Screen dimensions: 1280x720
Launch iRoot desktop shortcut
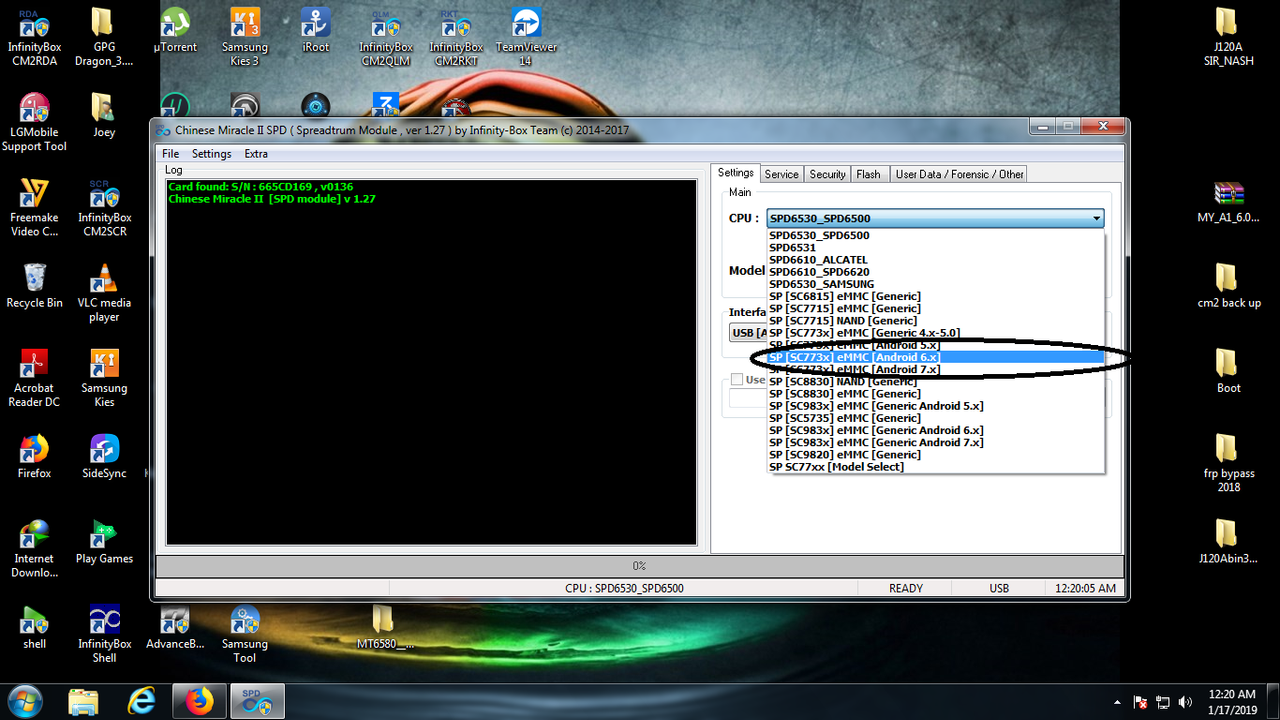coord(316,30)
